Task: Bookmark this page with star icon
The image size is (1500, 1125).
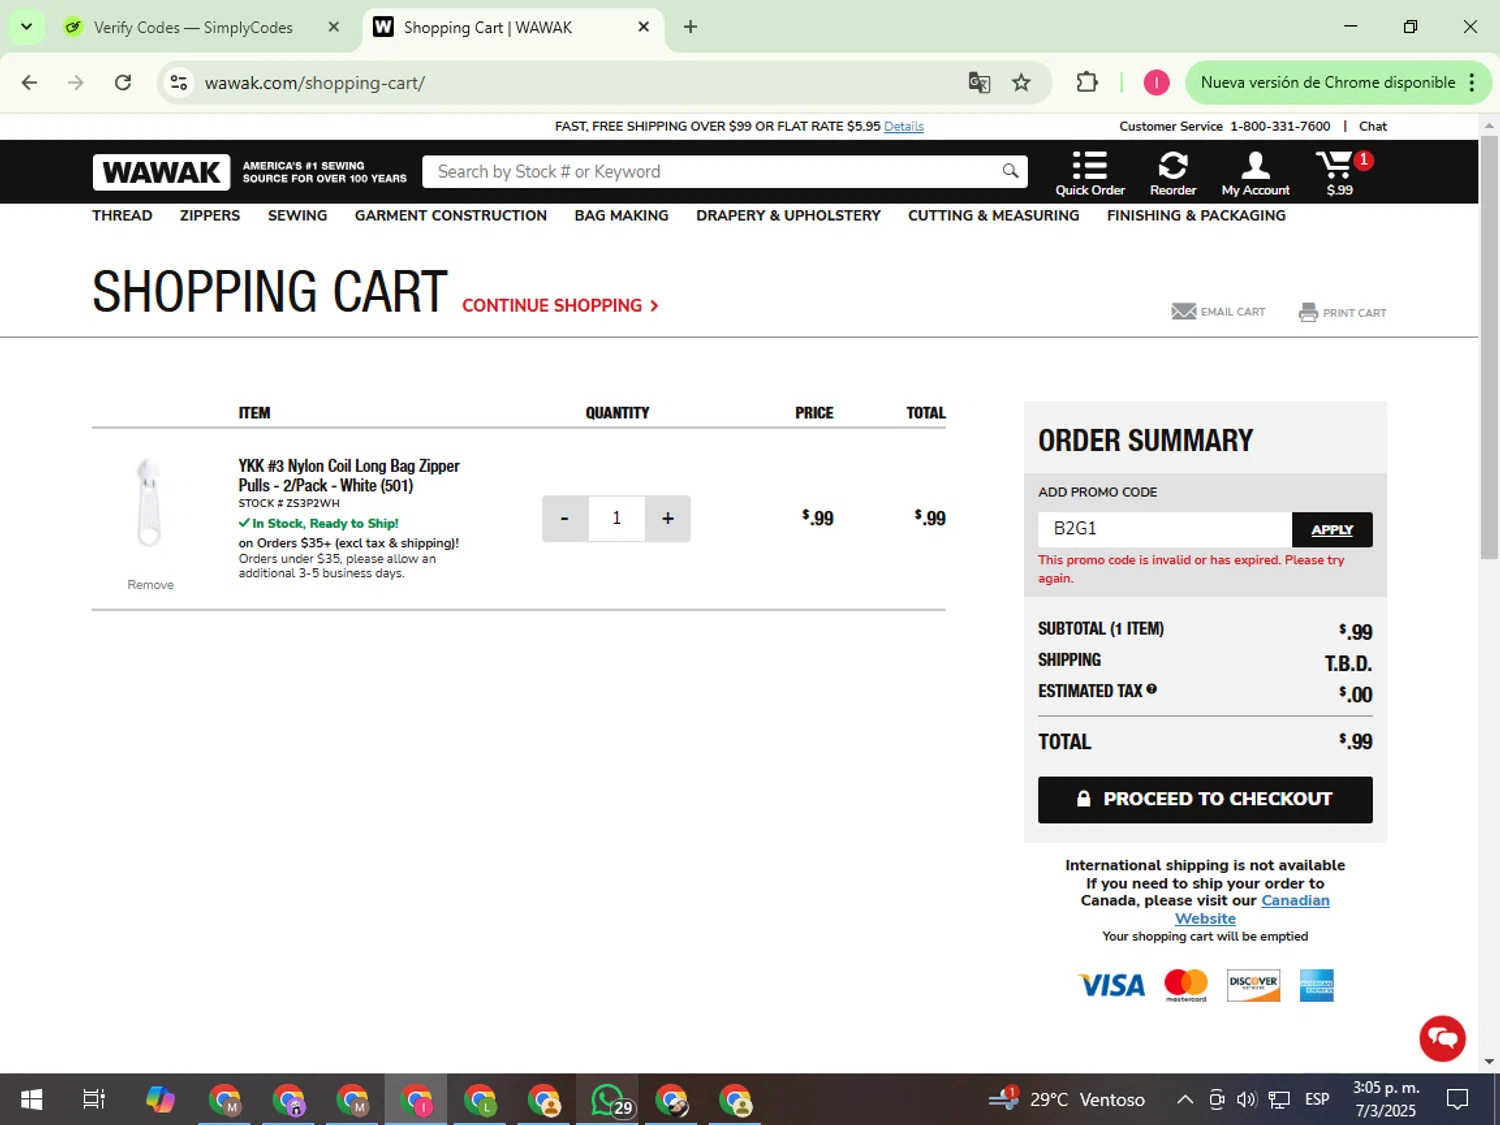Action: click(x=1021, y=83)
